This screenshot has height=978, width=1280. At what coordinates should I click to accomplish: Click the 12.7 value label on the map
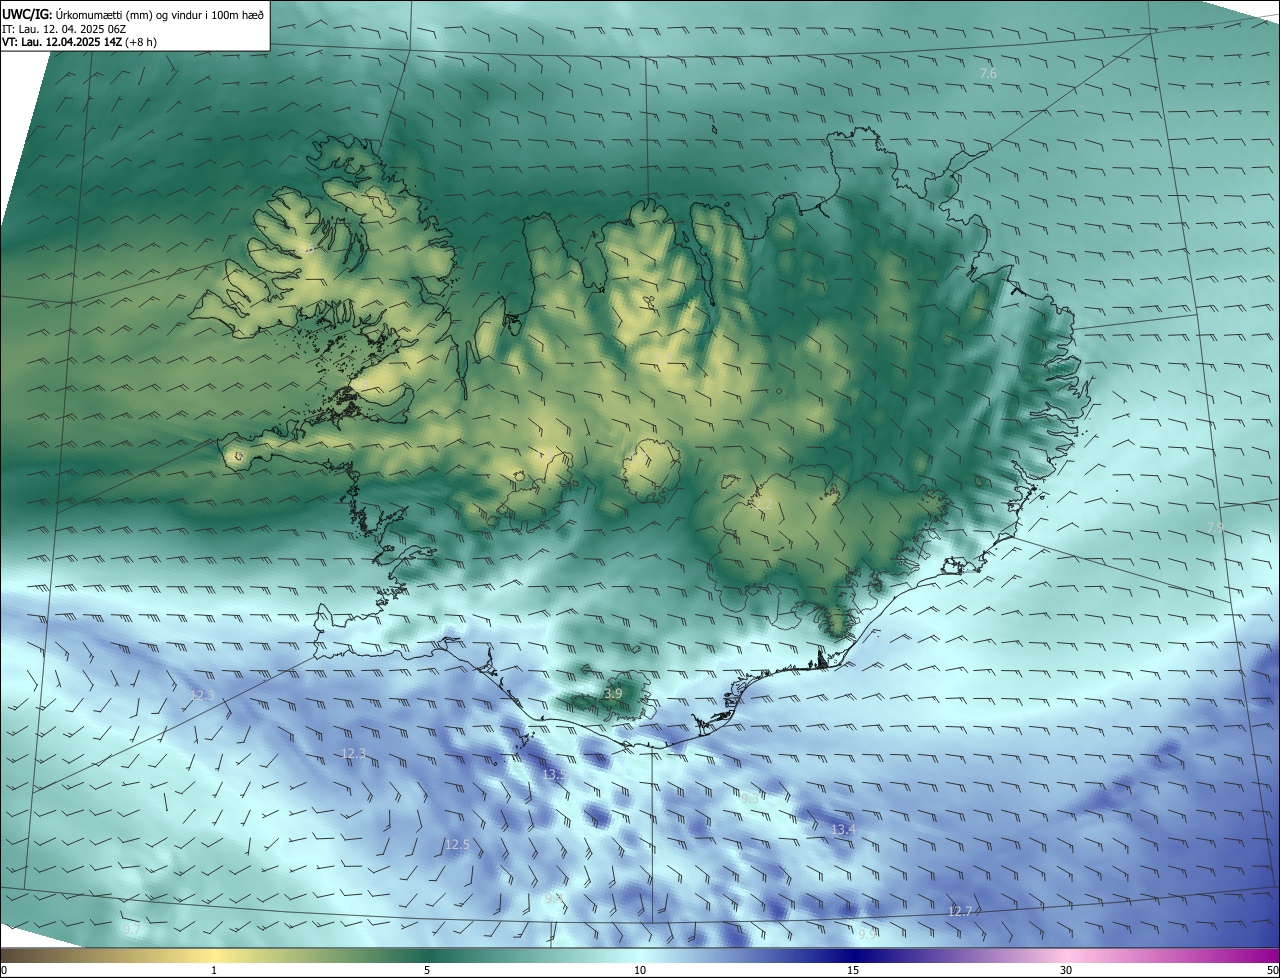[960, 911]
